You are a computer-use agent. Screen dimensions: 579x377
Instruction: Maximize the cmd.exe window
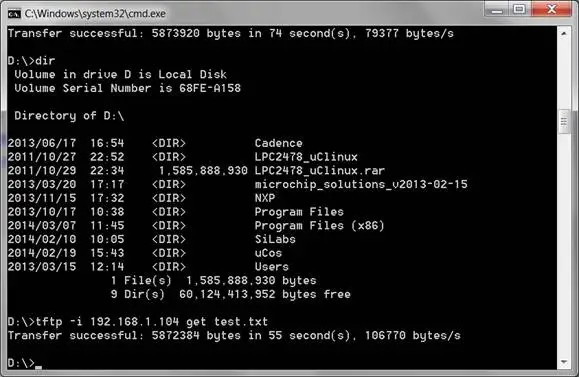click(520, 9)
